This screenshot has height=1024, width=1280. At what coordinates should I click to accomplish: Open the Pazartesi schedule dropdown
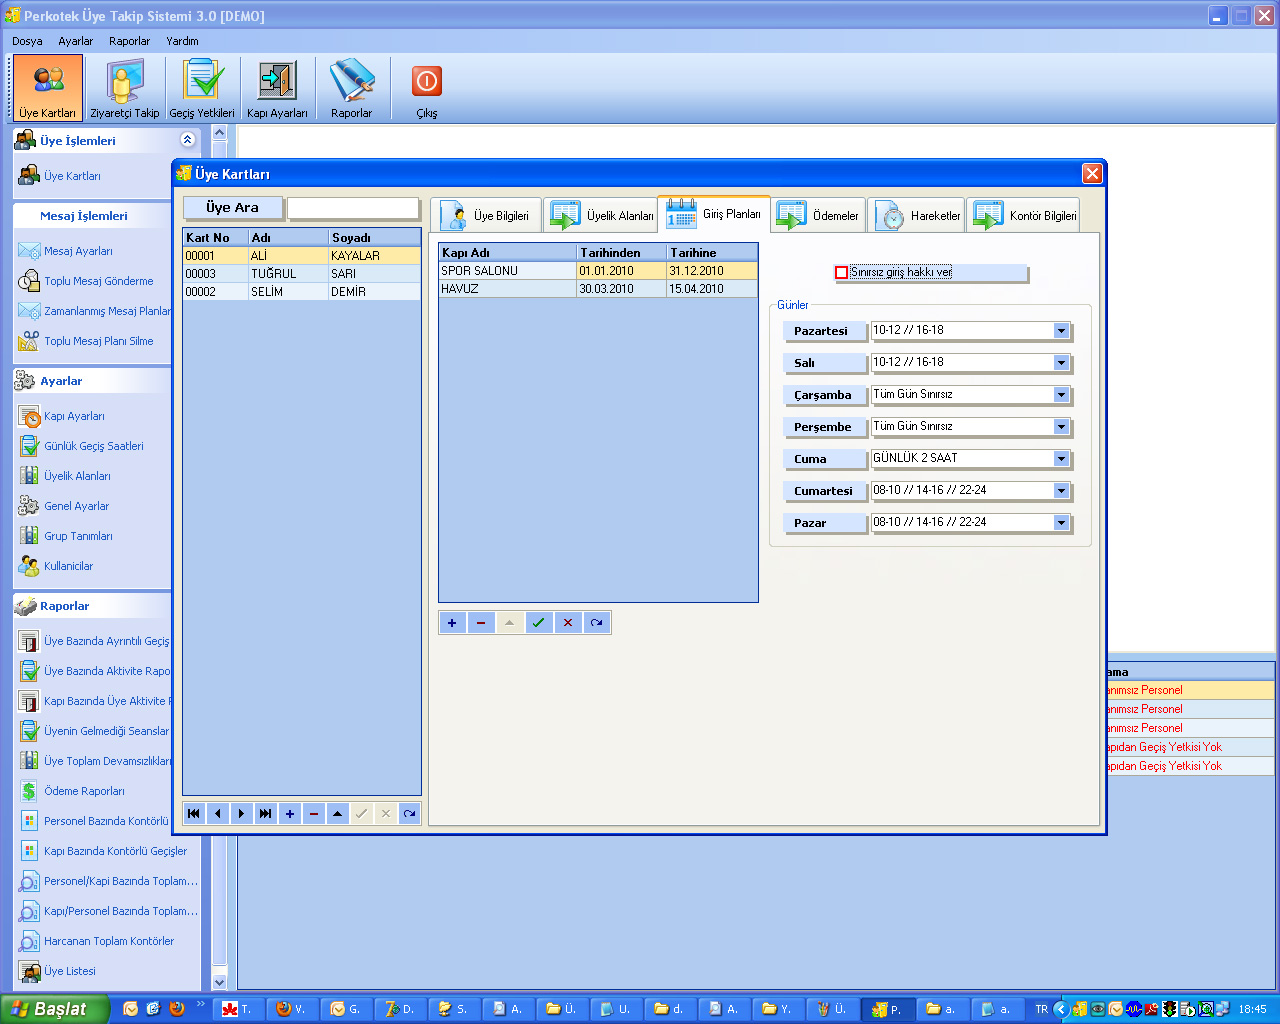pyautogui.click(x=1061, y=331)
